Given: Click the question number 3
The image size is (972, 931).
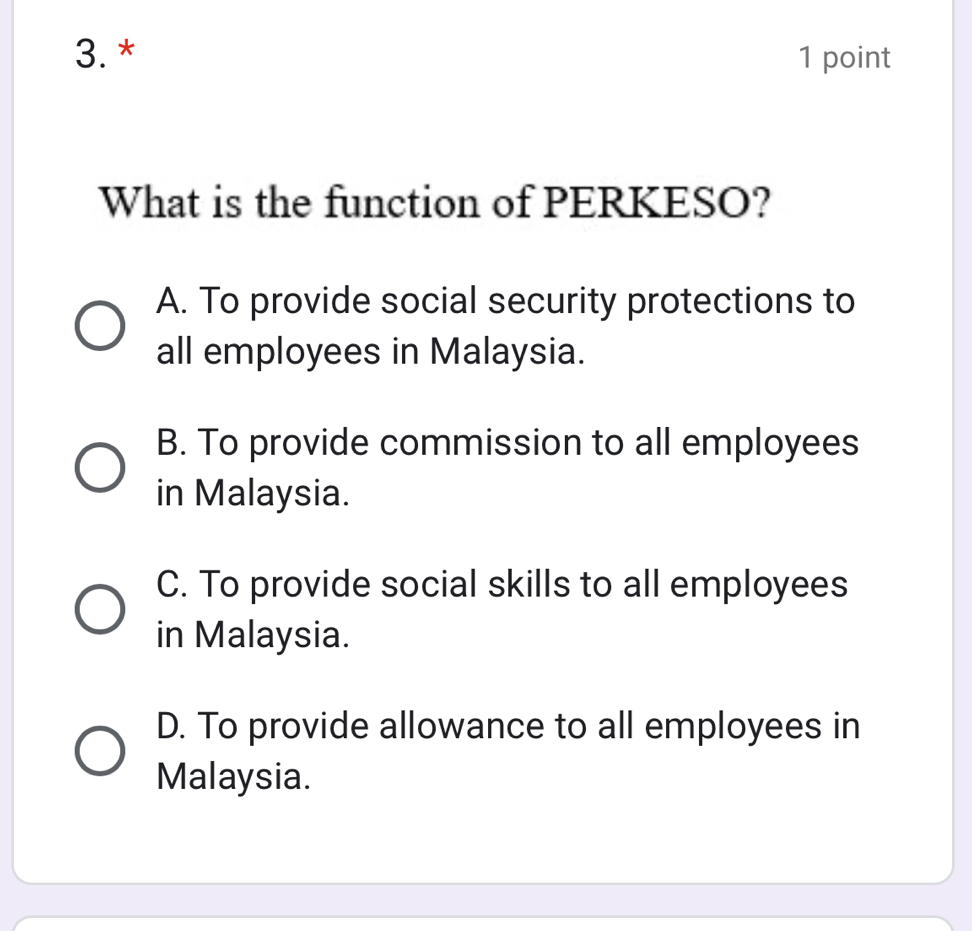Looking at the screenshot, I should (x=90, y=56).
